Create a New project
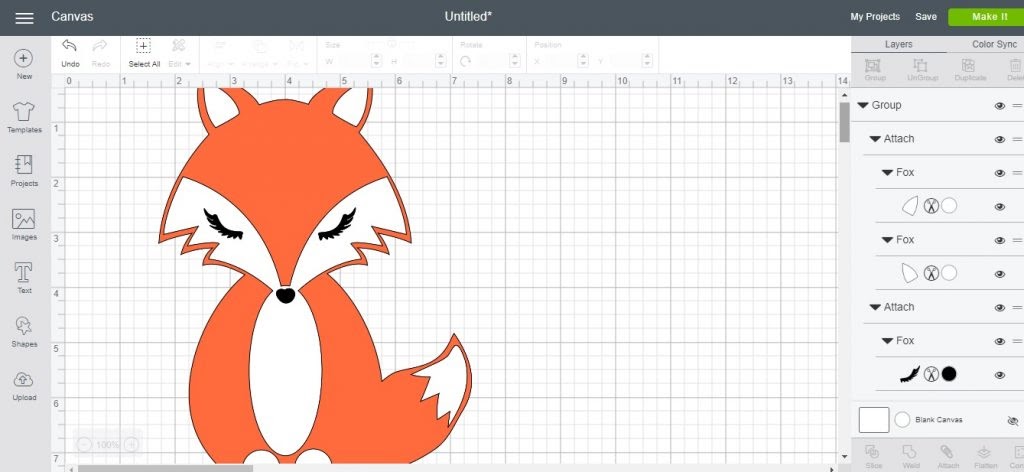 click(x=24, y=65)
